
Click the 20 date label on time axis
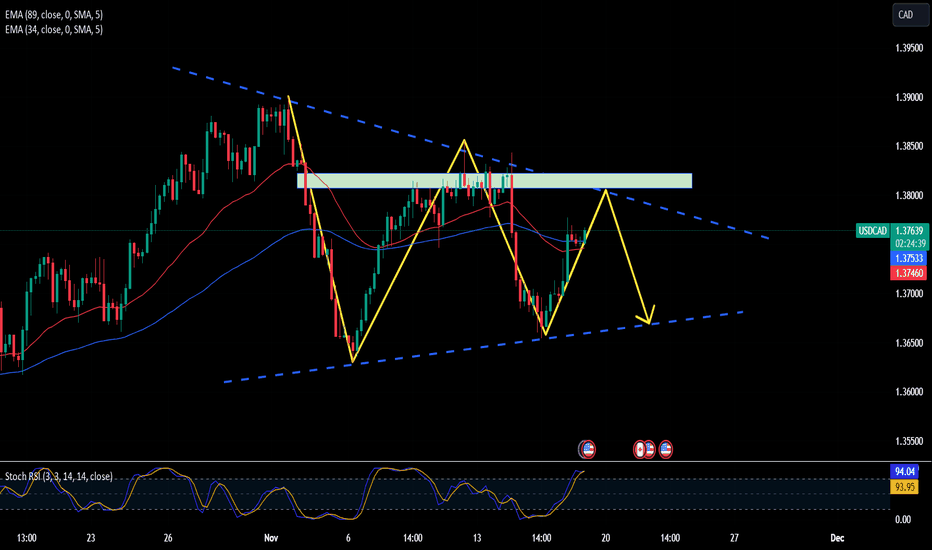point(606,538)
